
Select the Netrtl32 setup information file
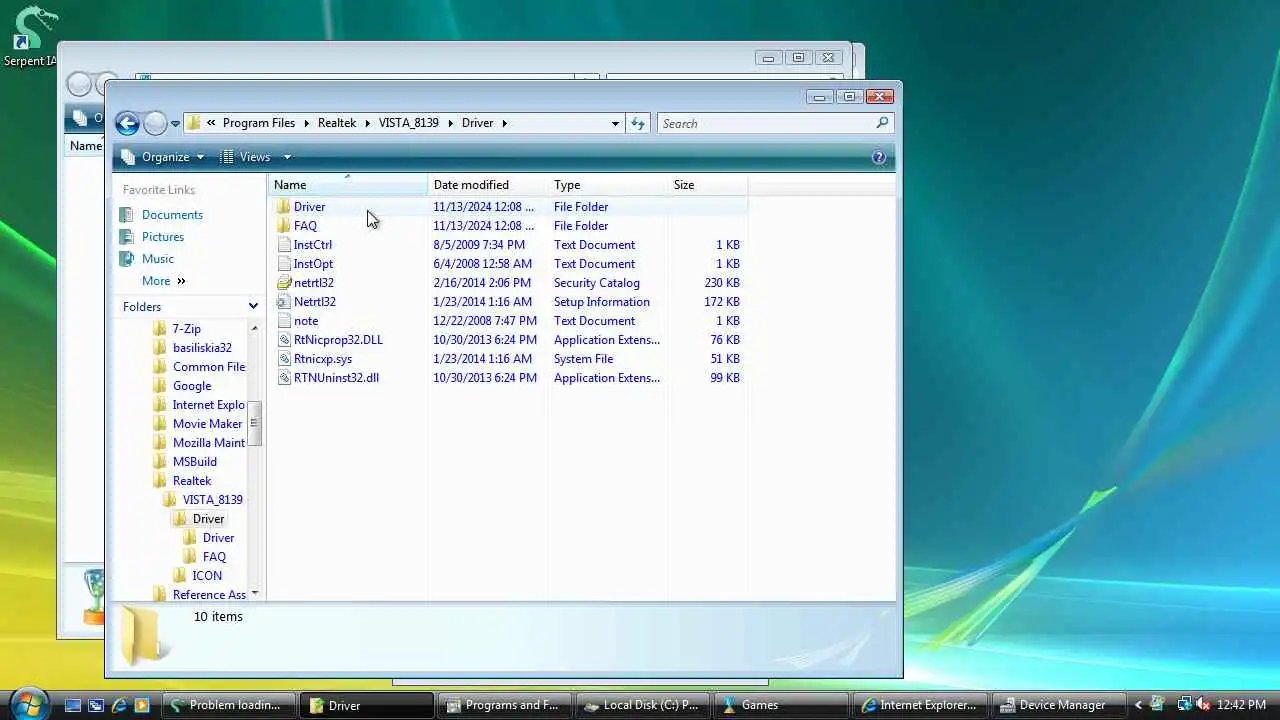315,302
